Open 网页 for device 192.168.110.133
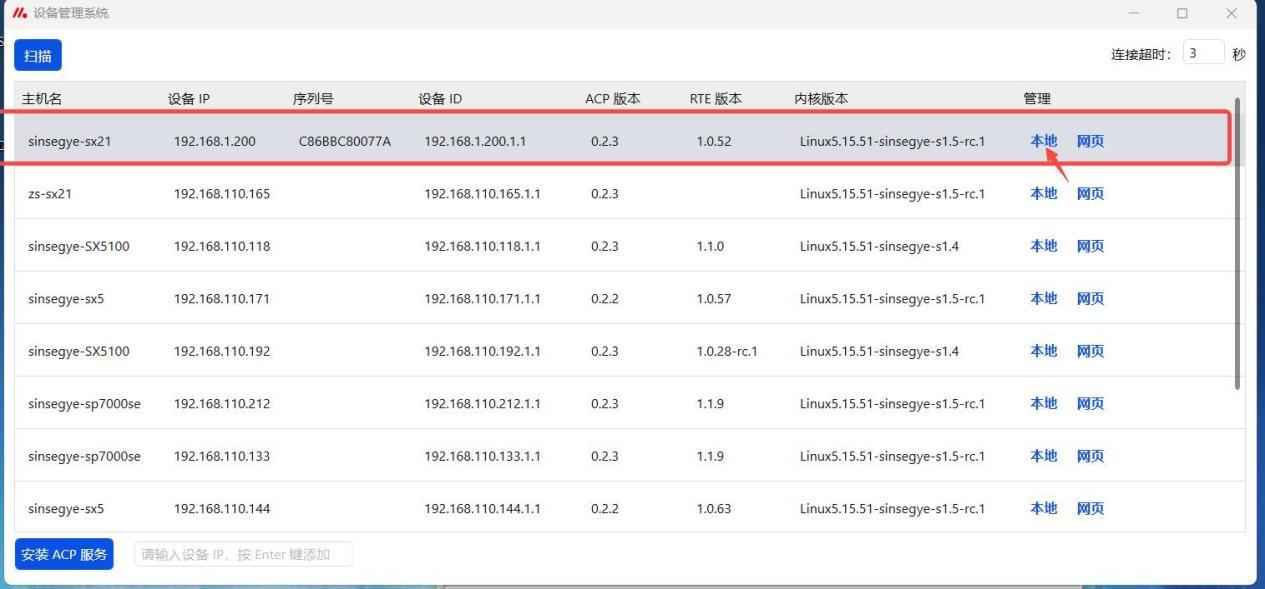 1090,456
